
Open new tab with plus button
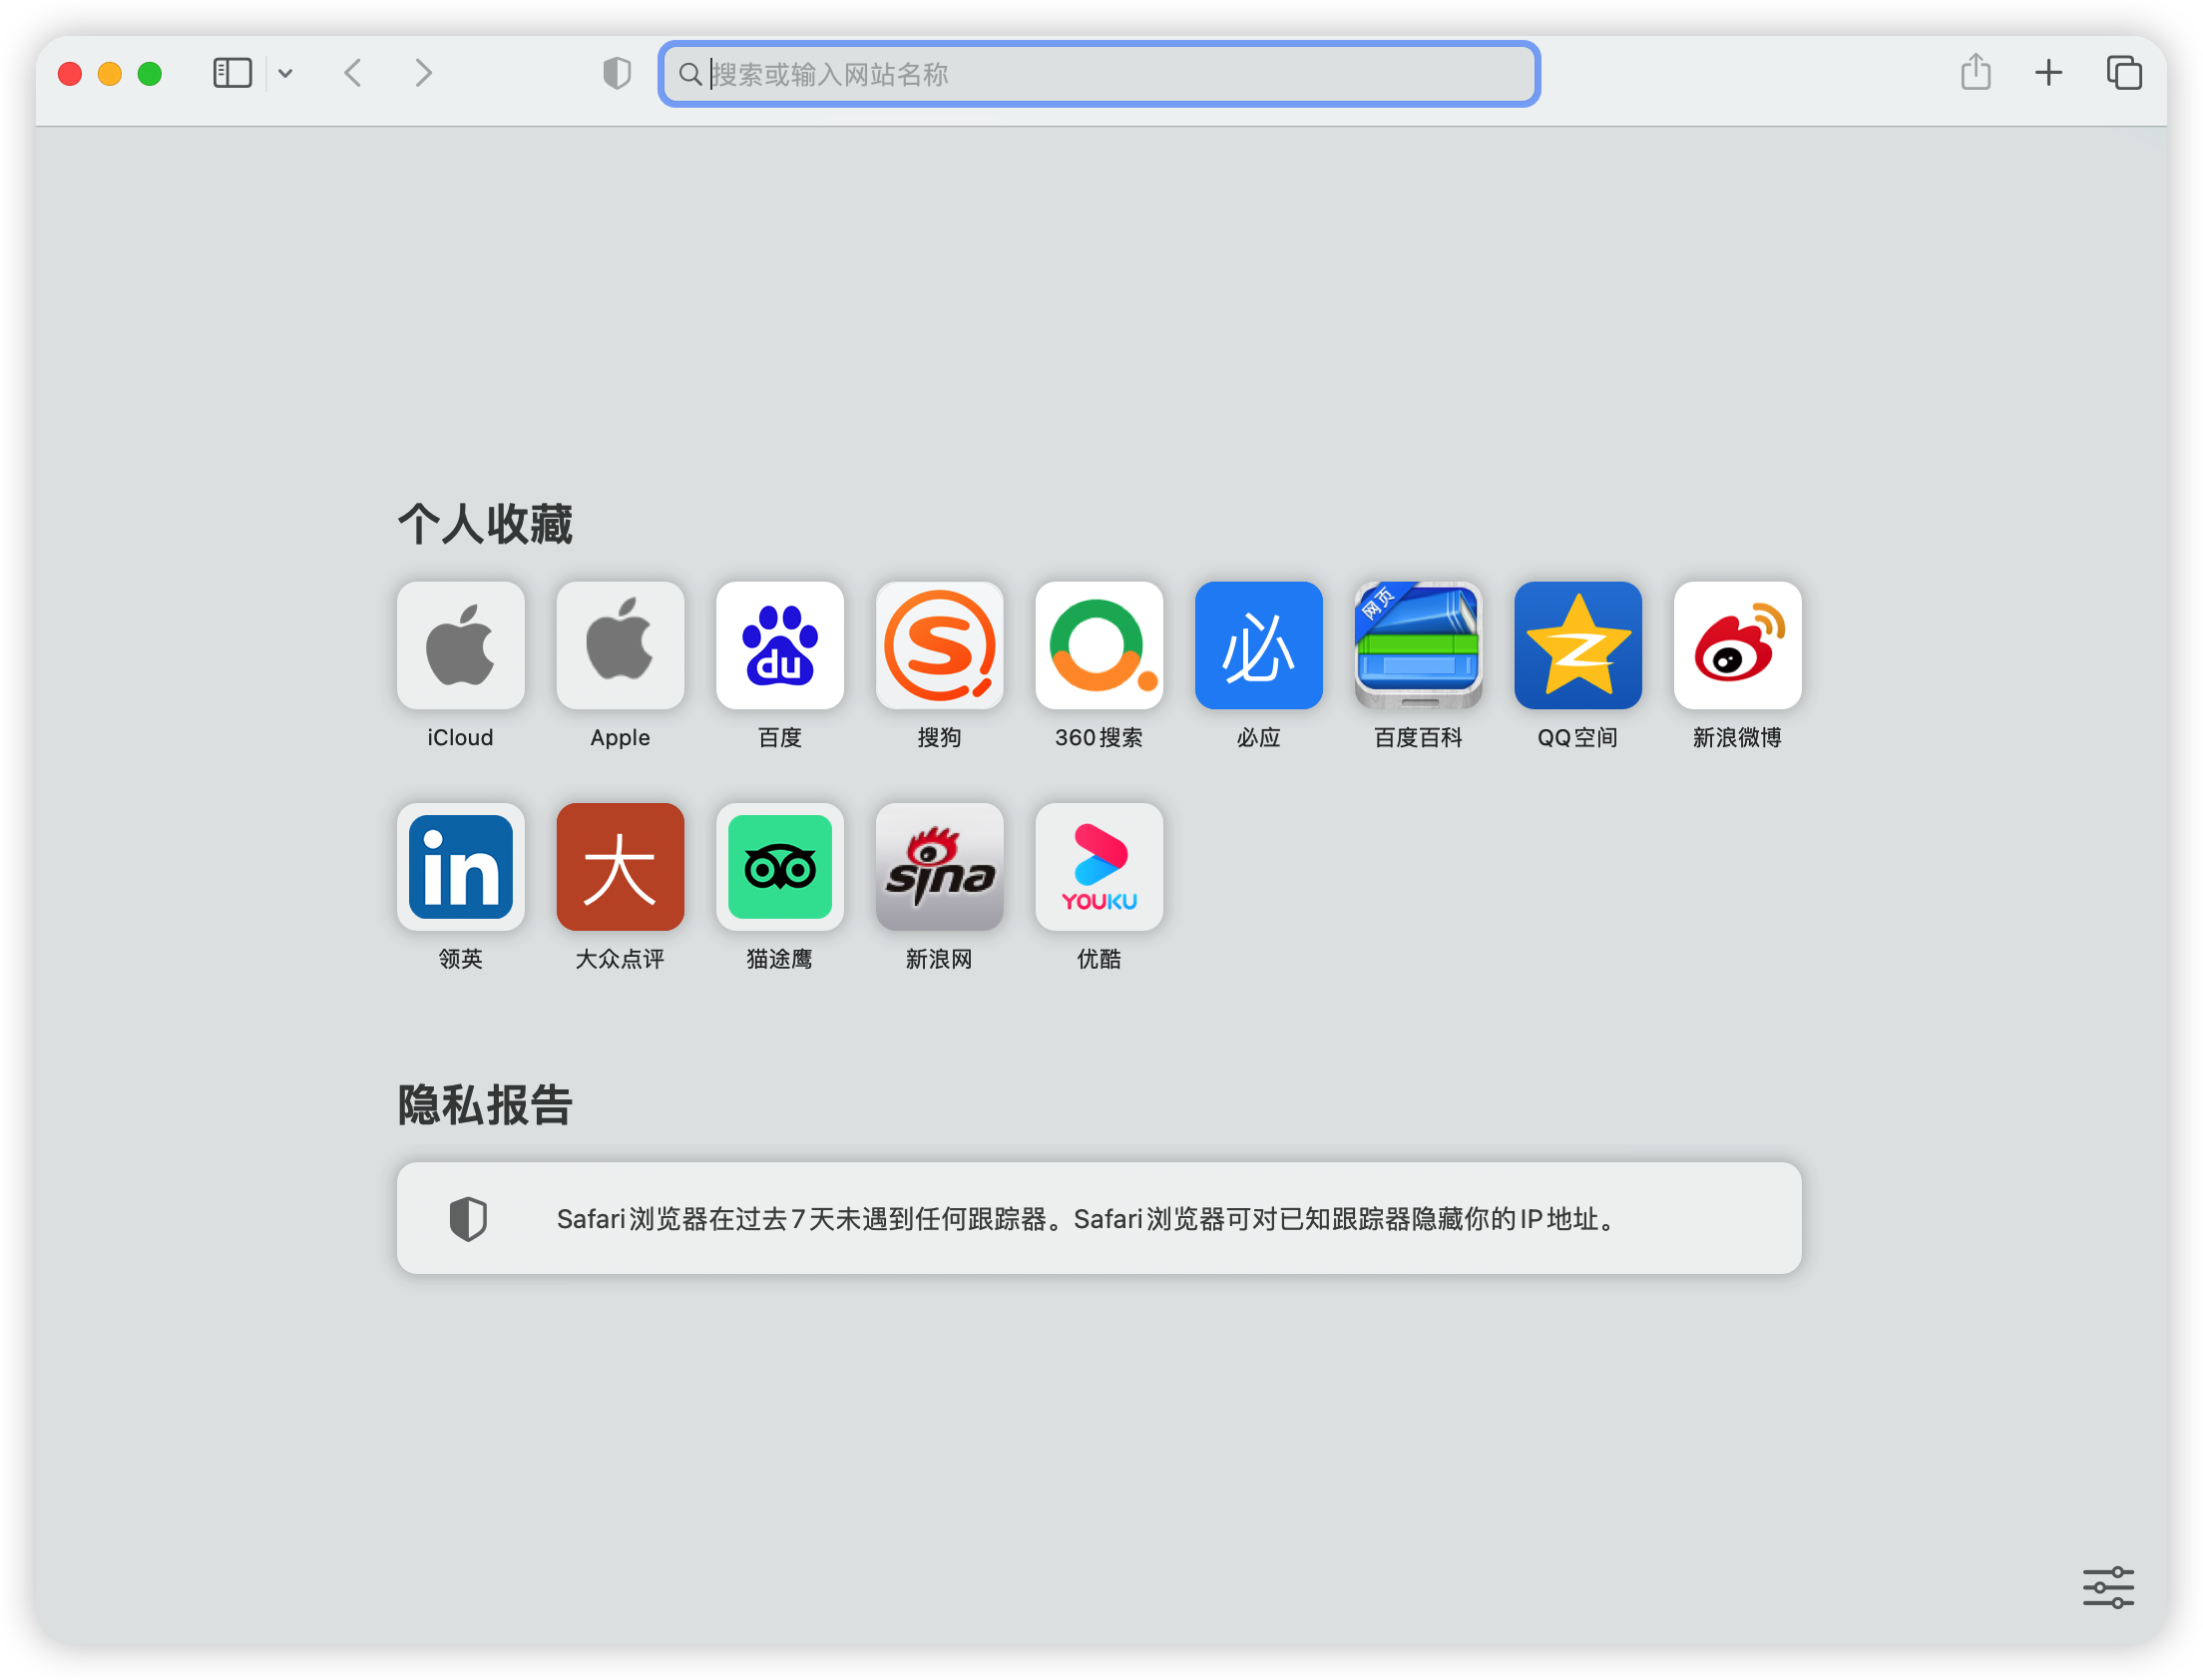2047,74
